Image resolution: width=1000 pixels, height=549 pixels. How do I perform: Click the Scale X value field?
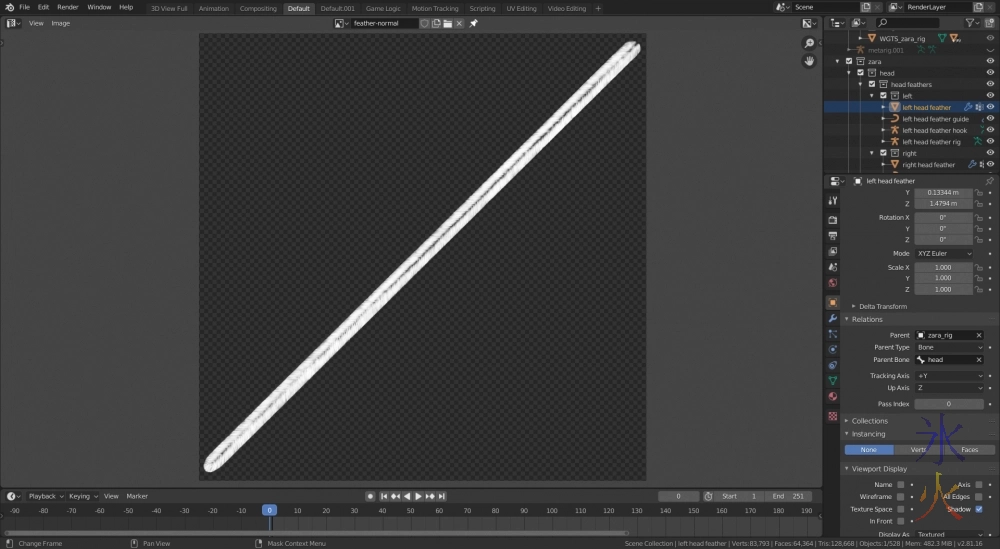[943, 268]
